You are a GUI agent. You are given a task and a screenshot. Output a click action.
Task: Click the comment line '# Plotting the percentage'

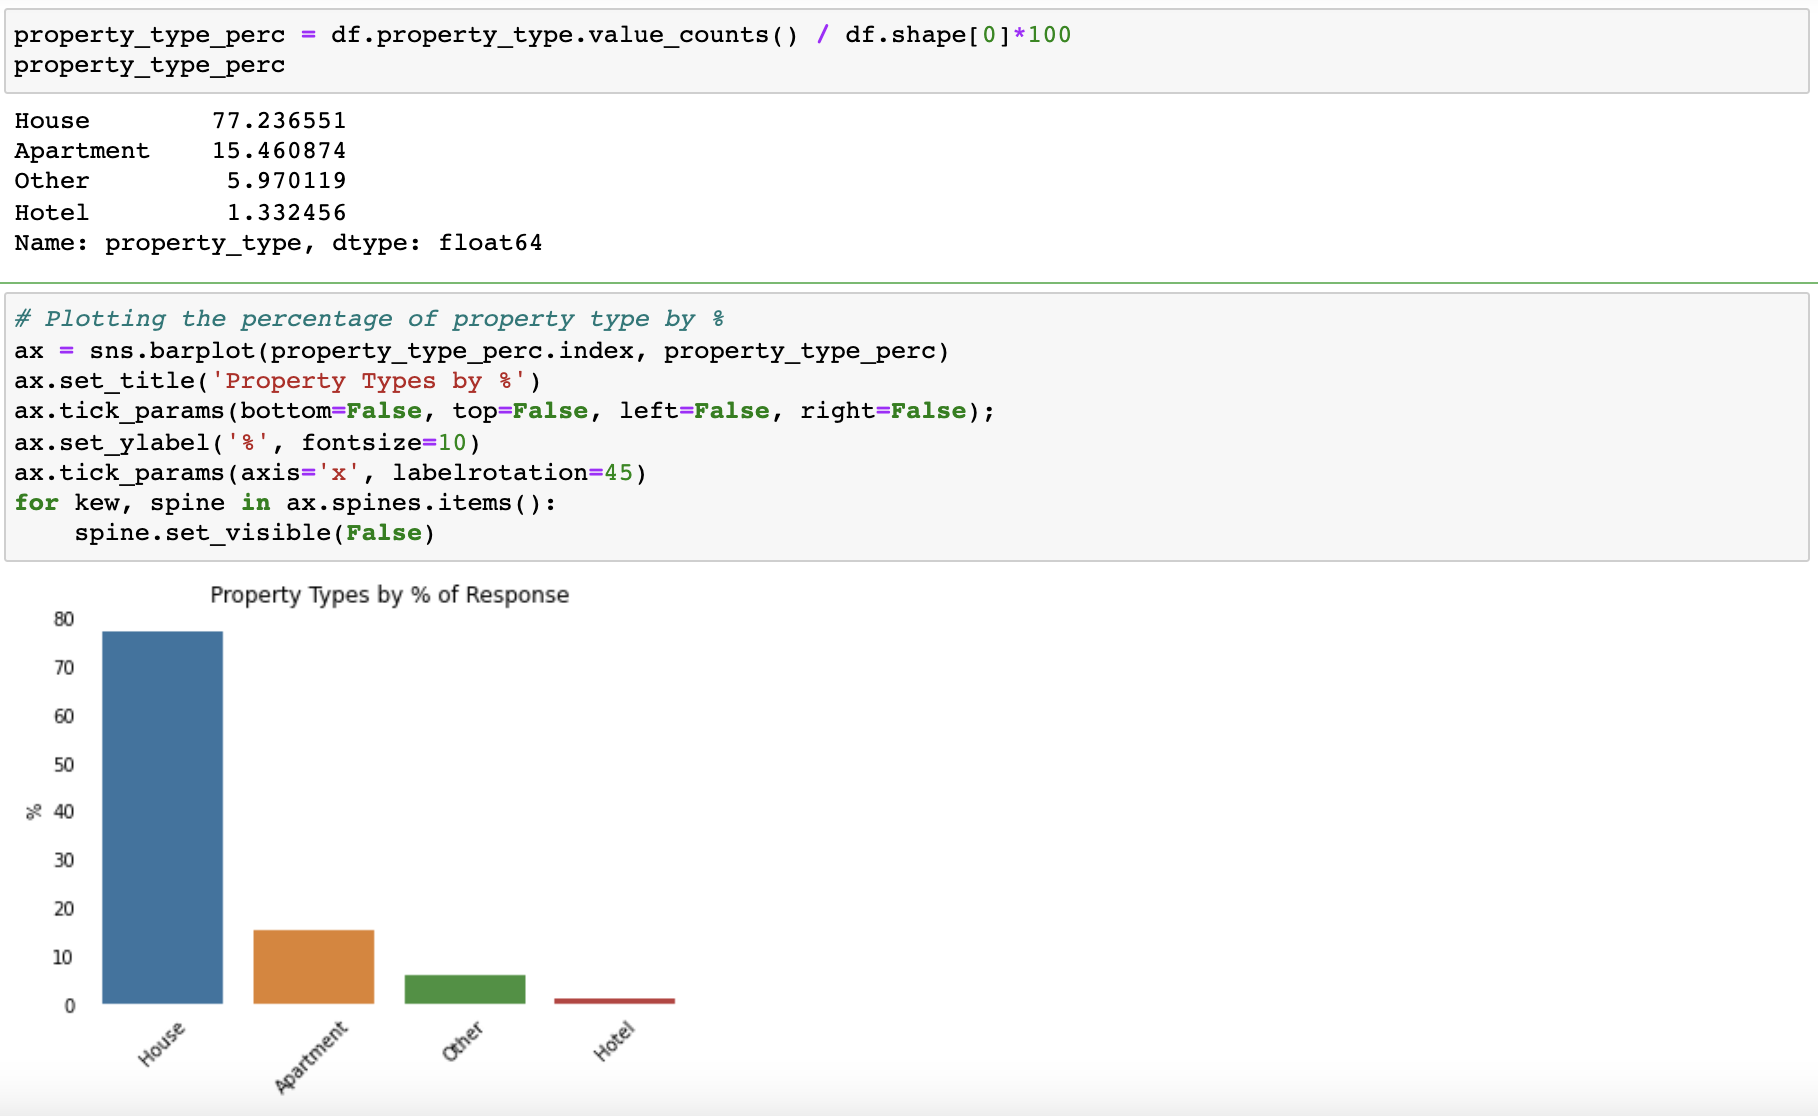(x=369, y=319)
